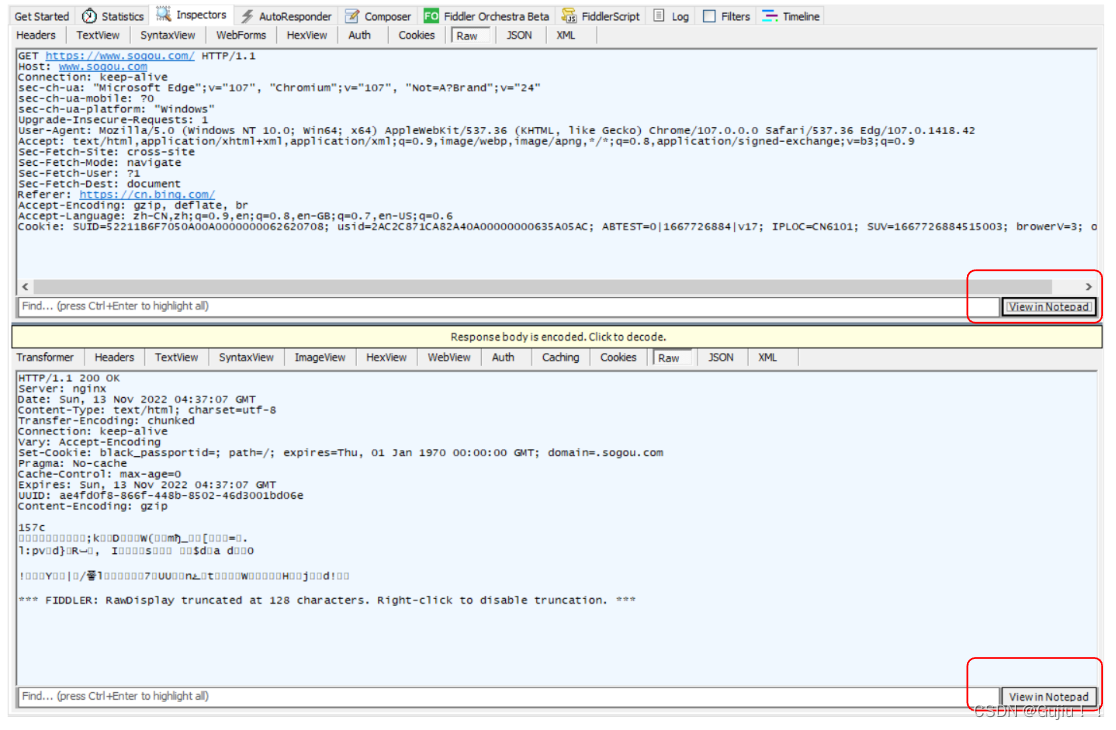Toggle the Filters checkbox
Image resolution: width=1116 pixels, height=730 pixels.
pos(709,16)
